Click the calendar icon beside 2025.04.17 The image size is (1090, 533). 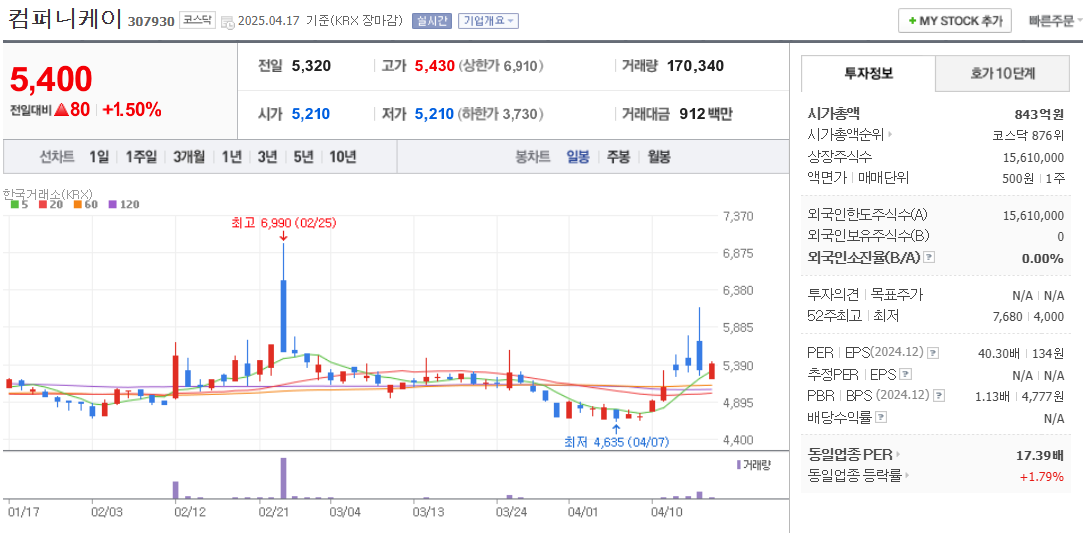click(x=227, y=22)
